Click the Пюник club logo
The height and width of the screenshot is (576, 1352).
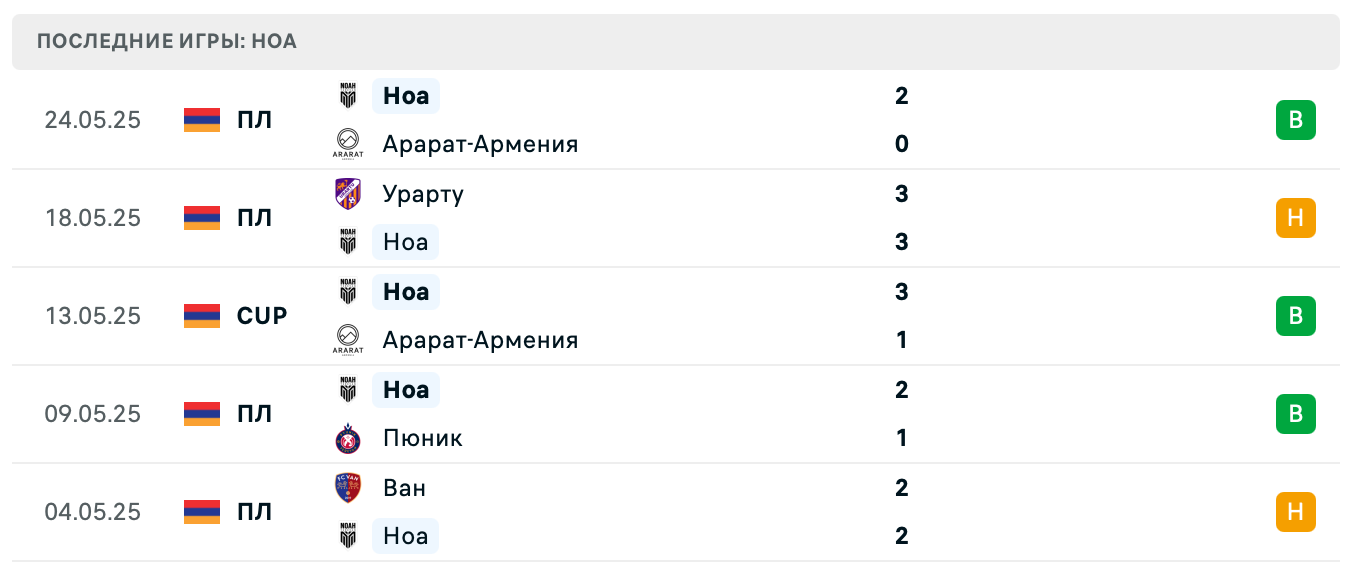point(347,438)
